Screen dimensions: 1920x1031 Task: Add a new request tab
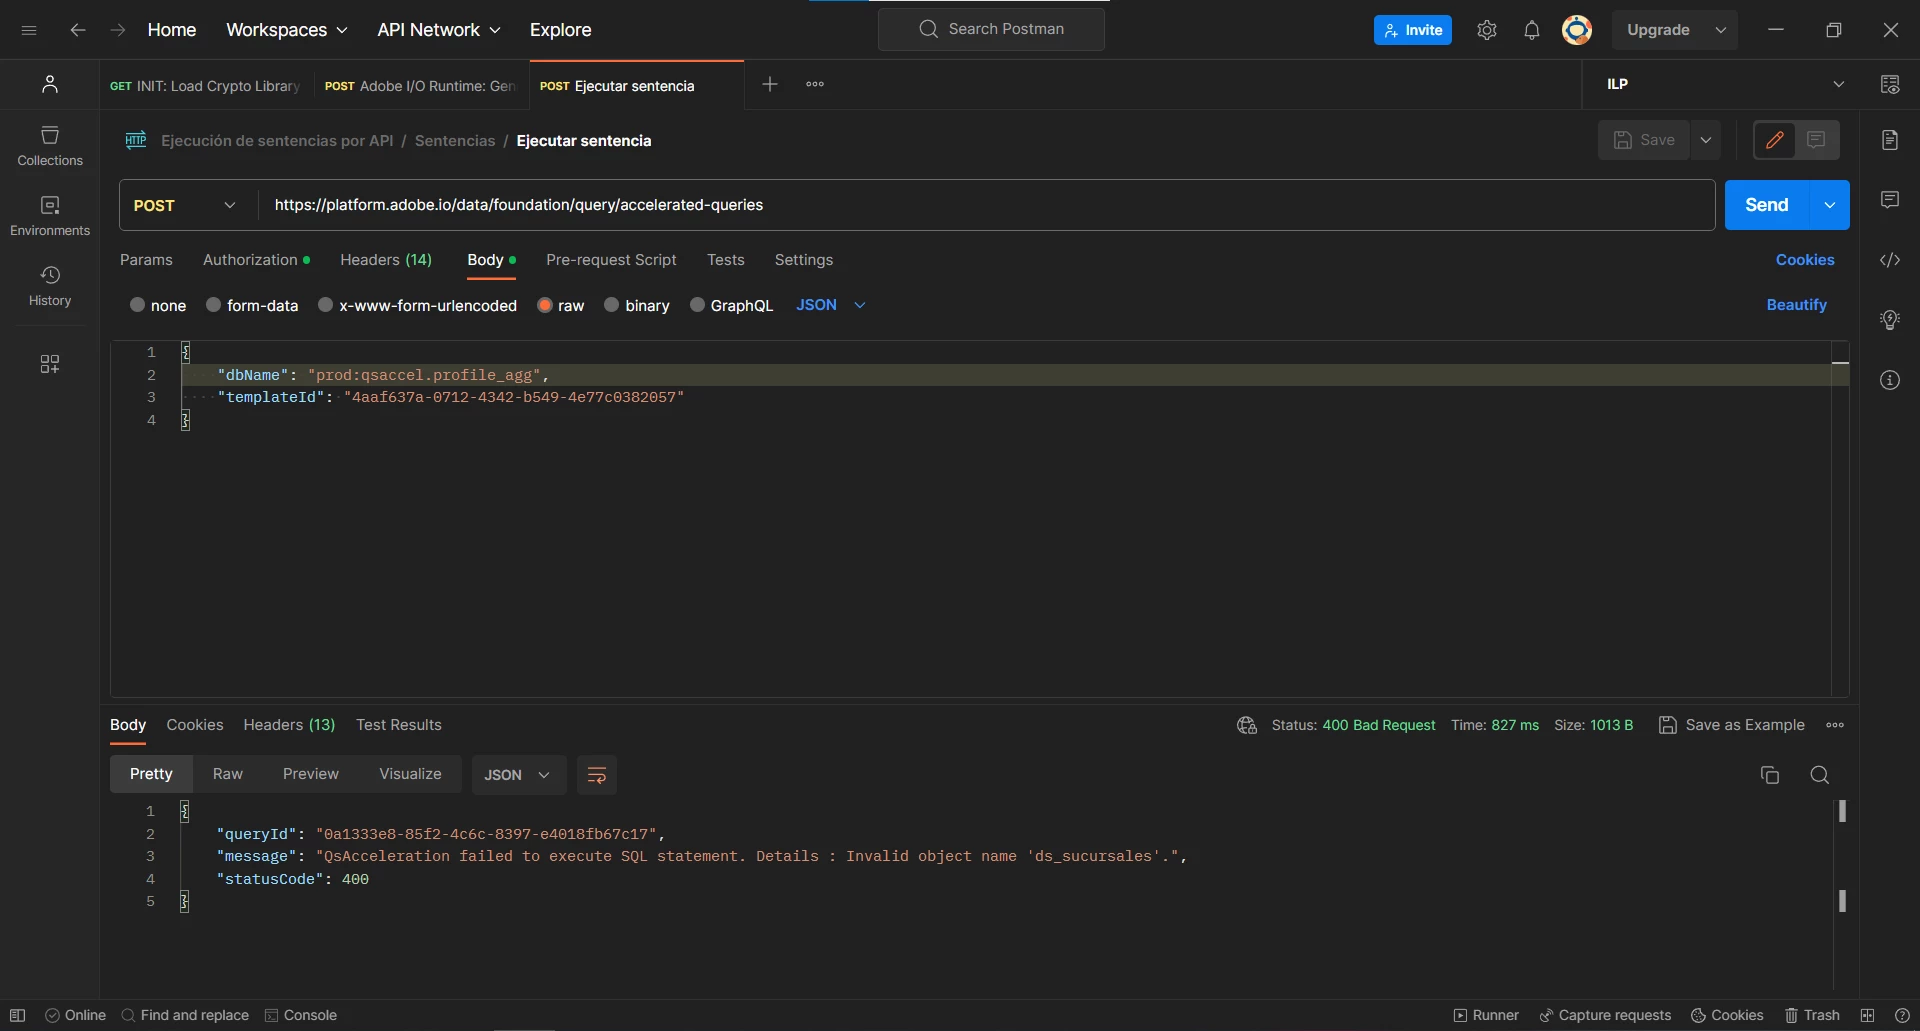770,84
